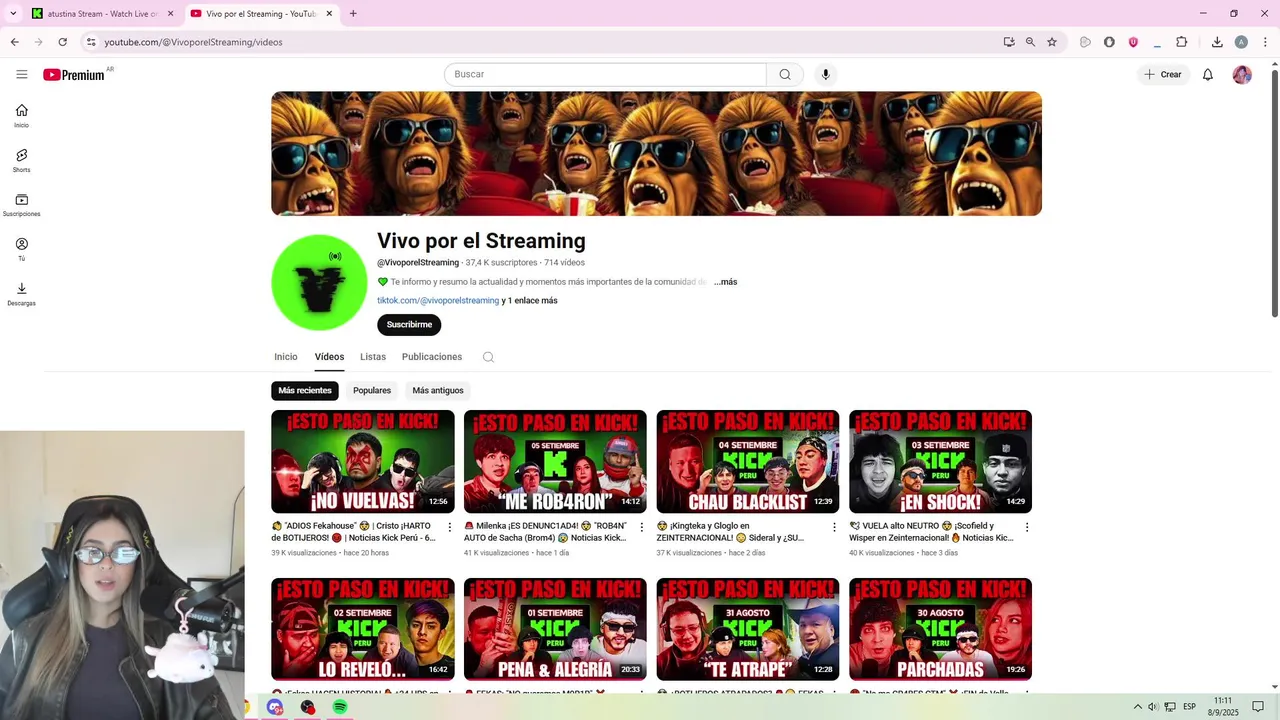Click the search magnifier button
The height and width of the screenshot is (720, 1280).
785,74
